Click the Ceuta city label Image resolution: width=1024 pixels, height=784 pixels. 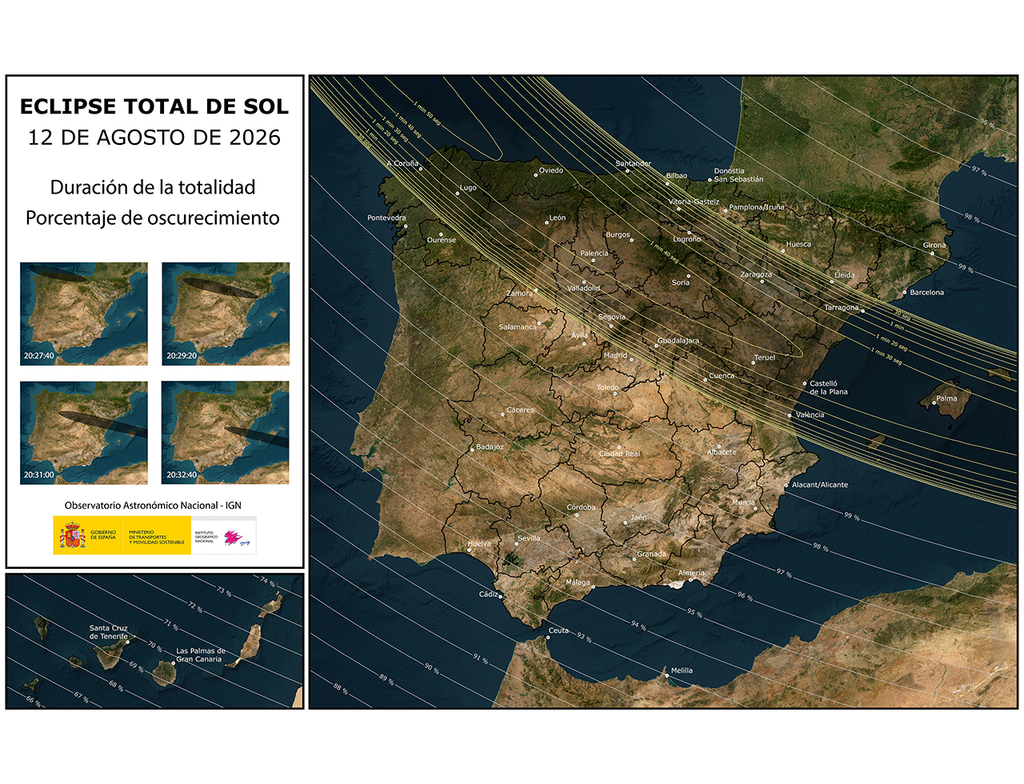click(x=558, y=630)
